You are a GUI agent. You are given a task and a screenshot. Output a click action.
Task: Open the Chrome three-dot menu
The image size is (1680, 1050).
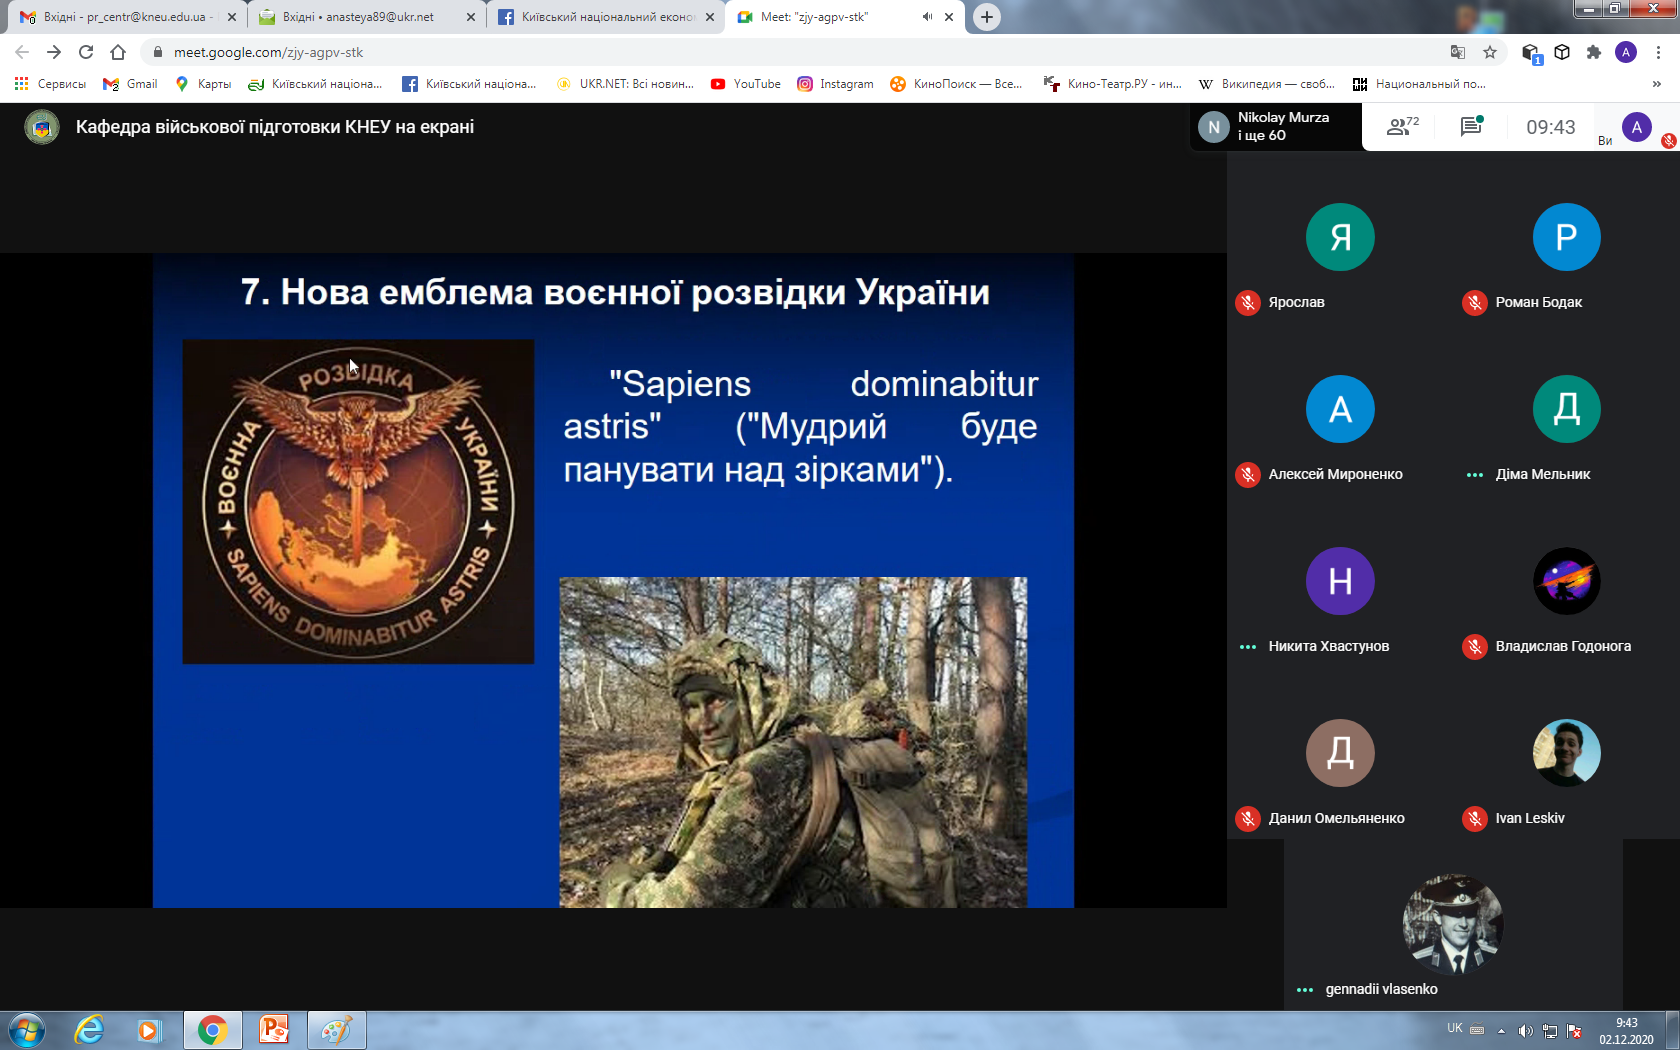pyautogui.click(x=1658, y=52)
